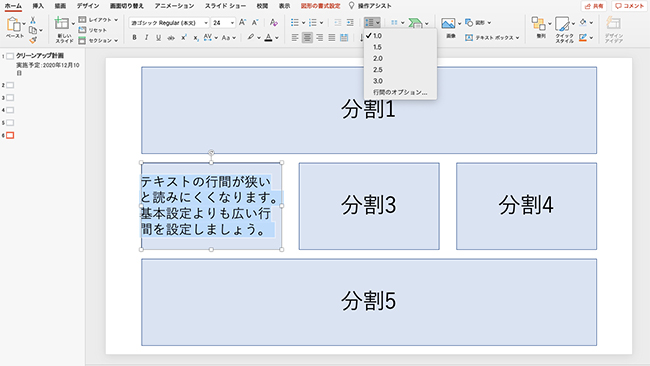Click the Cut scissors icon

[x=33, y=20]
